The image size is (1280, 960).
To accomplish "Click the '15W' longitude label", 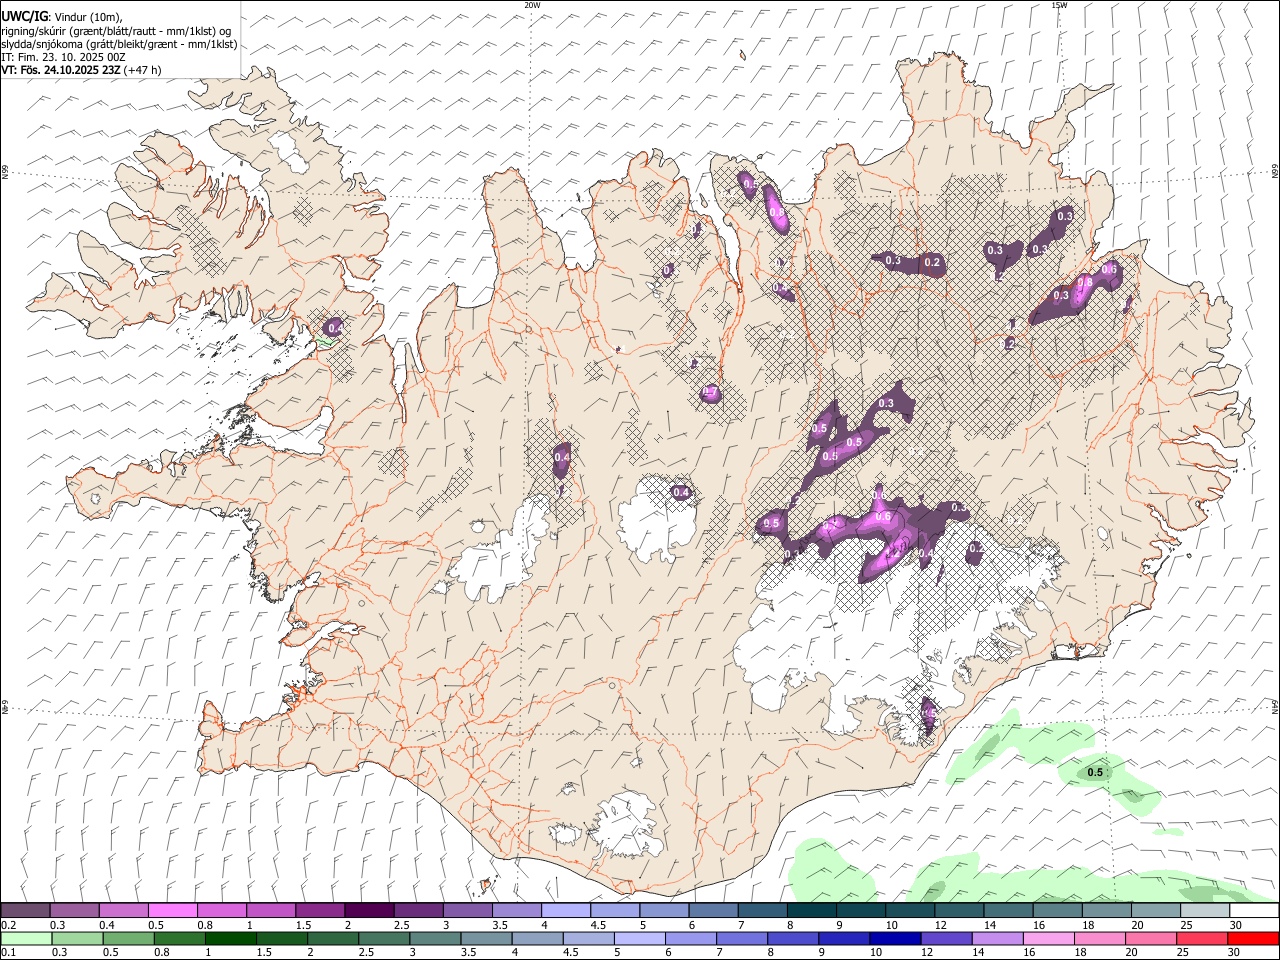I will tap(1059, 5).
